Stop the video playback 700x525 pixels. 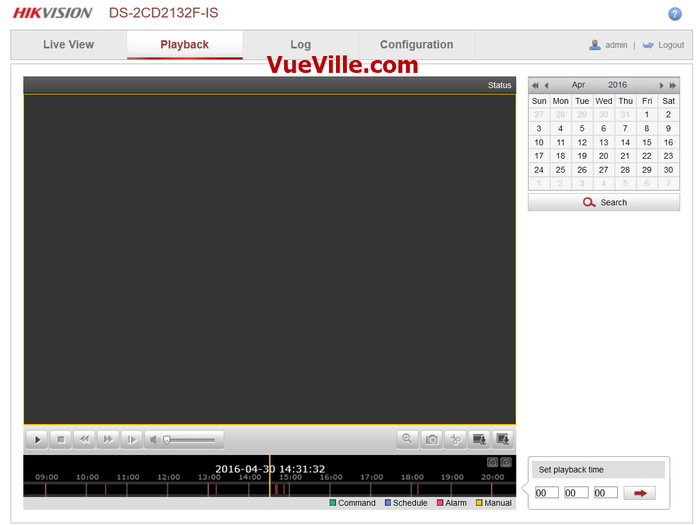click(x=61, y=439)
